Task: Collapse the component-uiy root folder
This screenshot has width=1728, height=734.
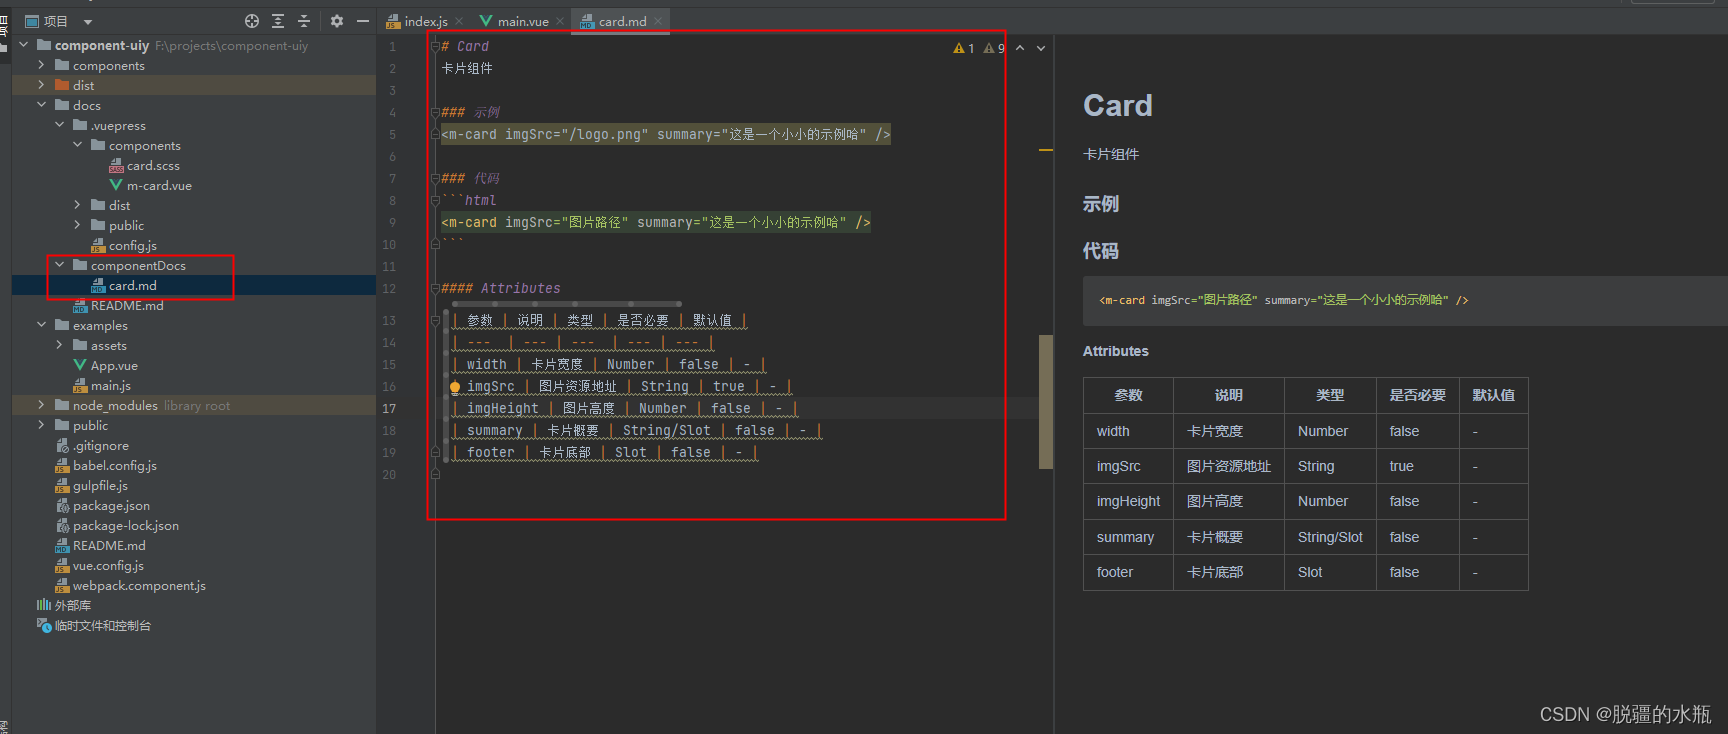Action: point(23,45)
